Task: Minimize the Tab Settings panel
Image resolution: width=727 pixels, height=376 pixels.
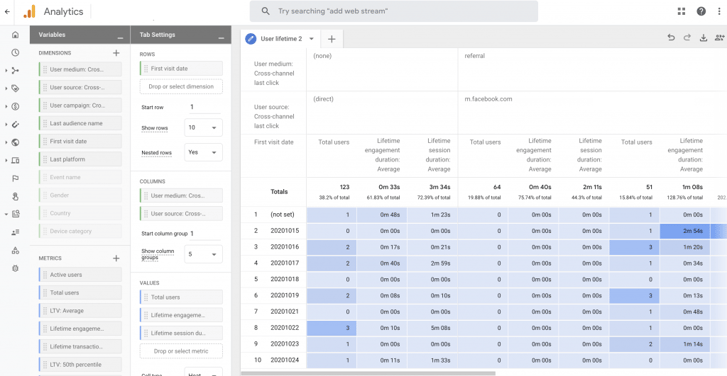Action: coord(221,37)
